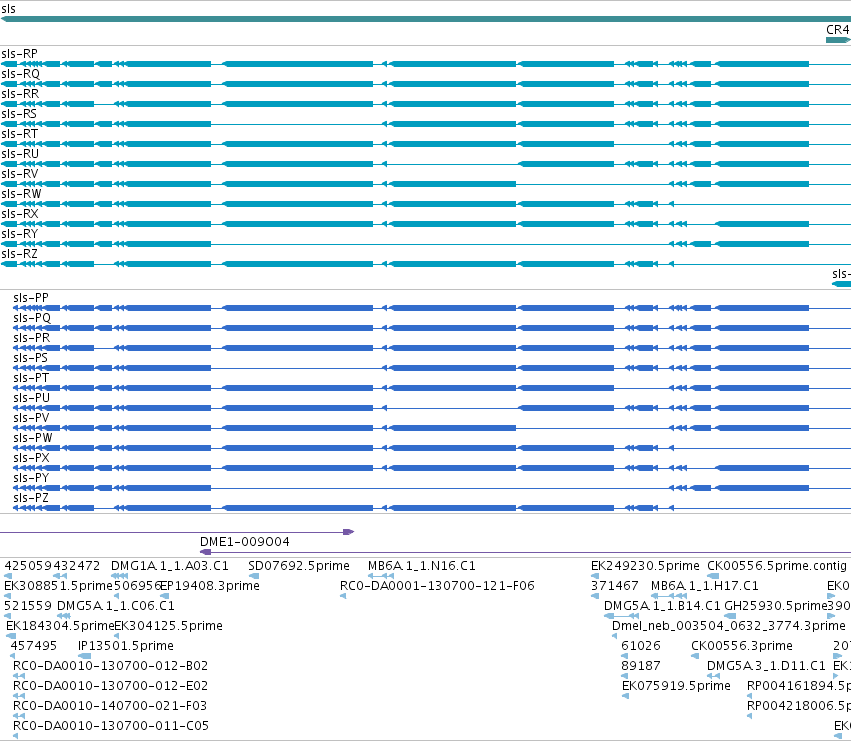Select the sls-RT transcript label
Viewport: 851px width, 741px height.
[20, 134]
